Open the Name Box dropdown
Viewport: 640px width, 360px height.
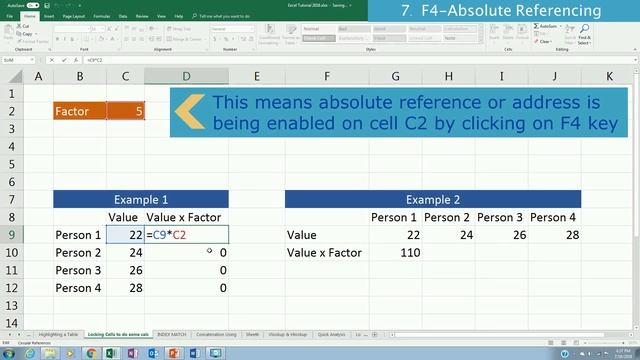pyautogui.click(x=32, y=60)
